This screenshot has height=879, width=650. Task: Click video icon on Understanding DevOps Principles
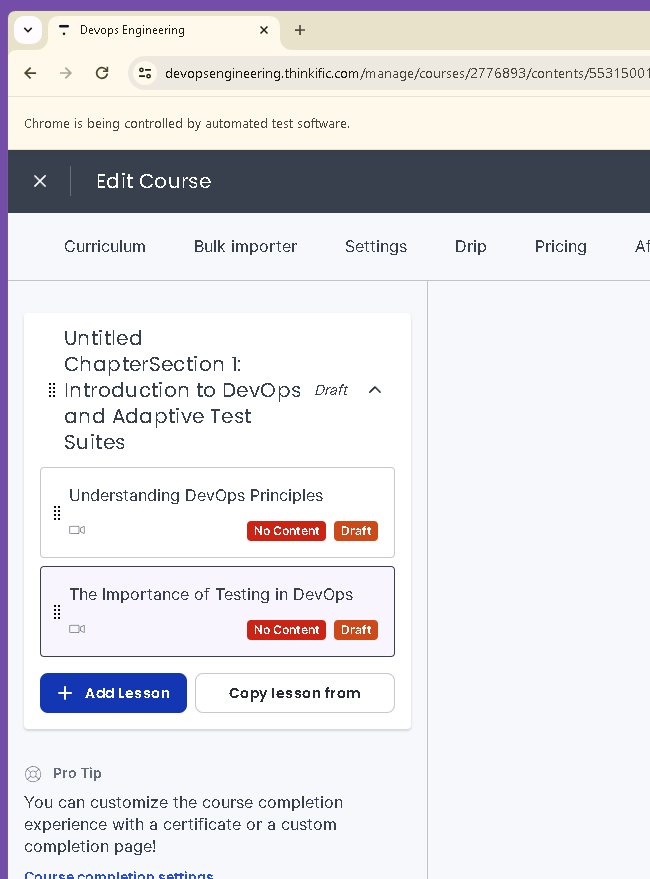tap(77, 530)
